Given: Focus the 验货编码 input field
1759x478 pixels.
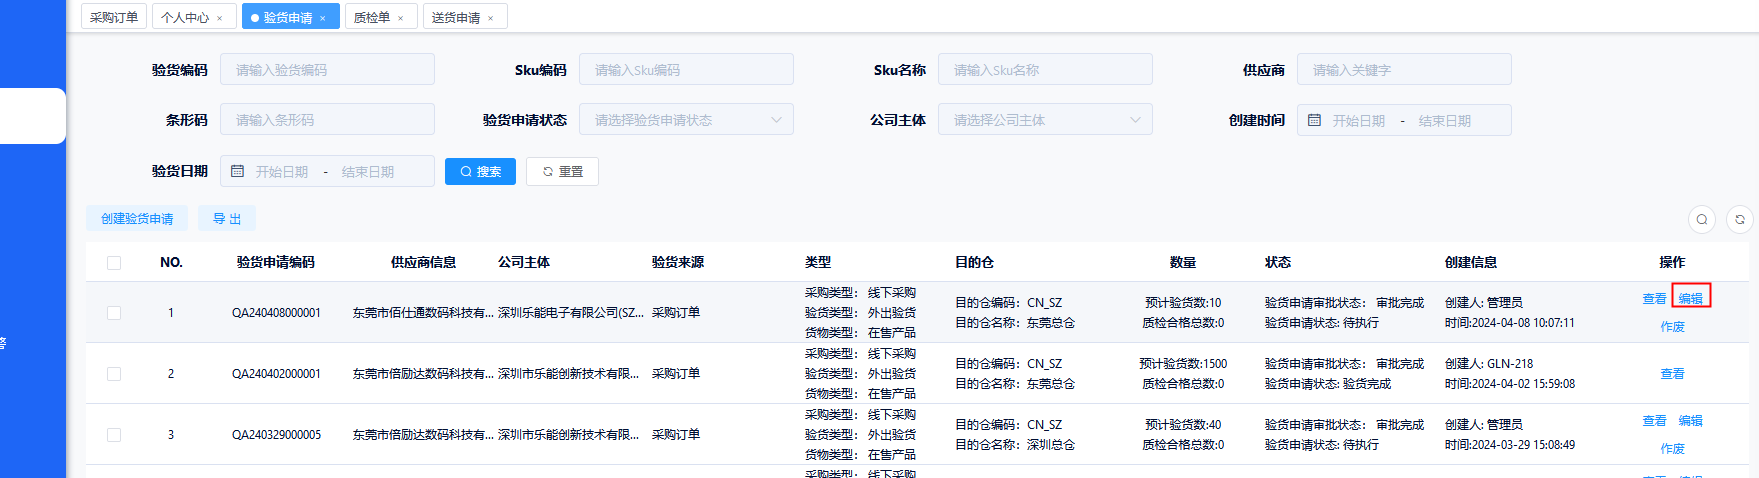Looking at the screenshot, I should [x=327, y=70].
